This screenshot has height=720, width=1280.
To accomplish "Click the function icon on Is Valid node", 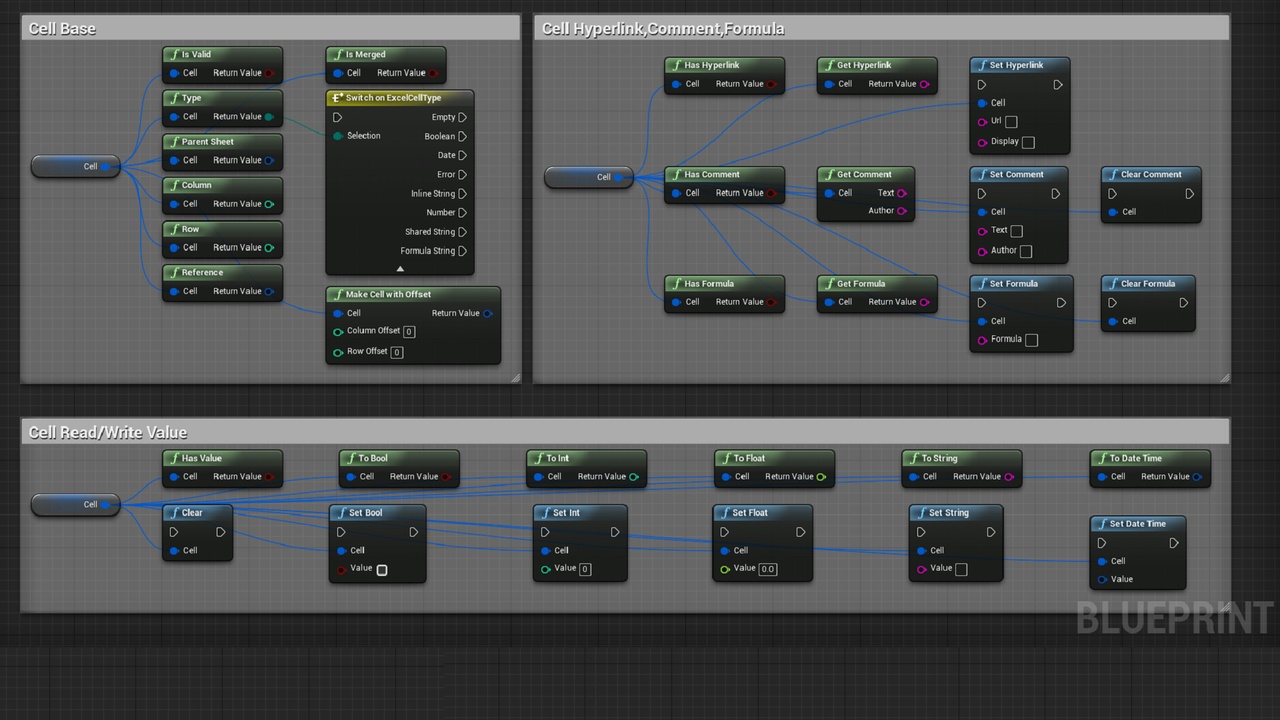I will pyautogui.click(x=174, y=55).
